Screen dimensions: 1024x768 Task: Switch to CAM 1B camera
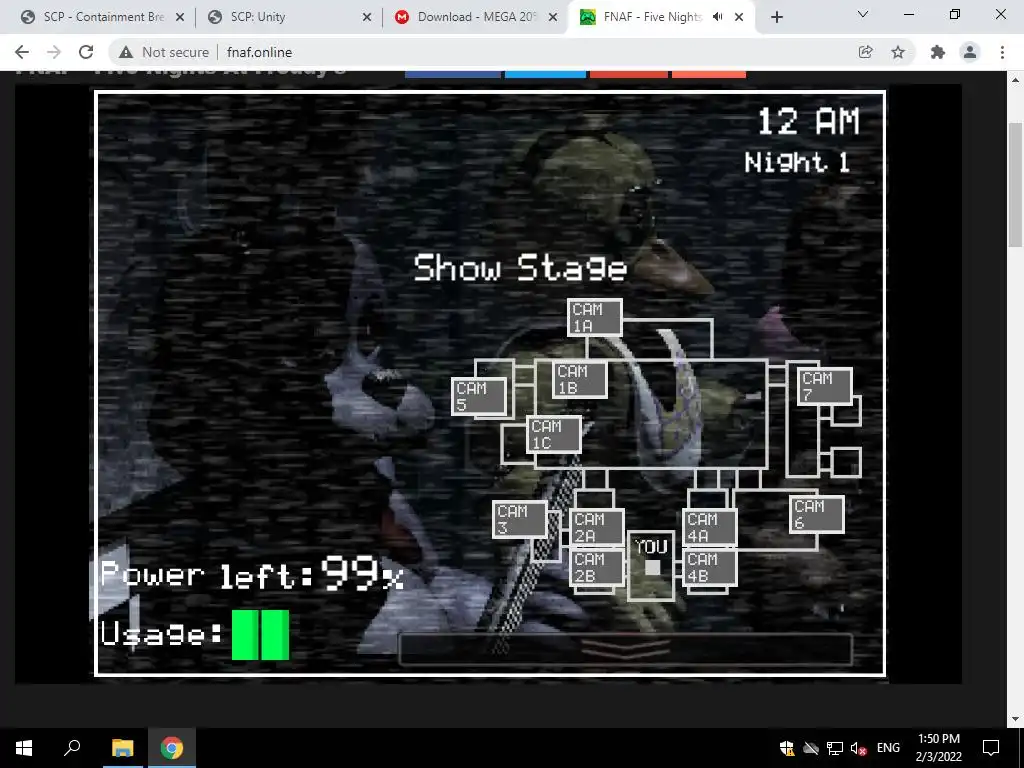(579, 379)
